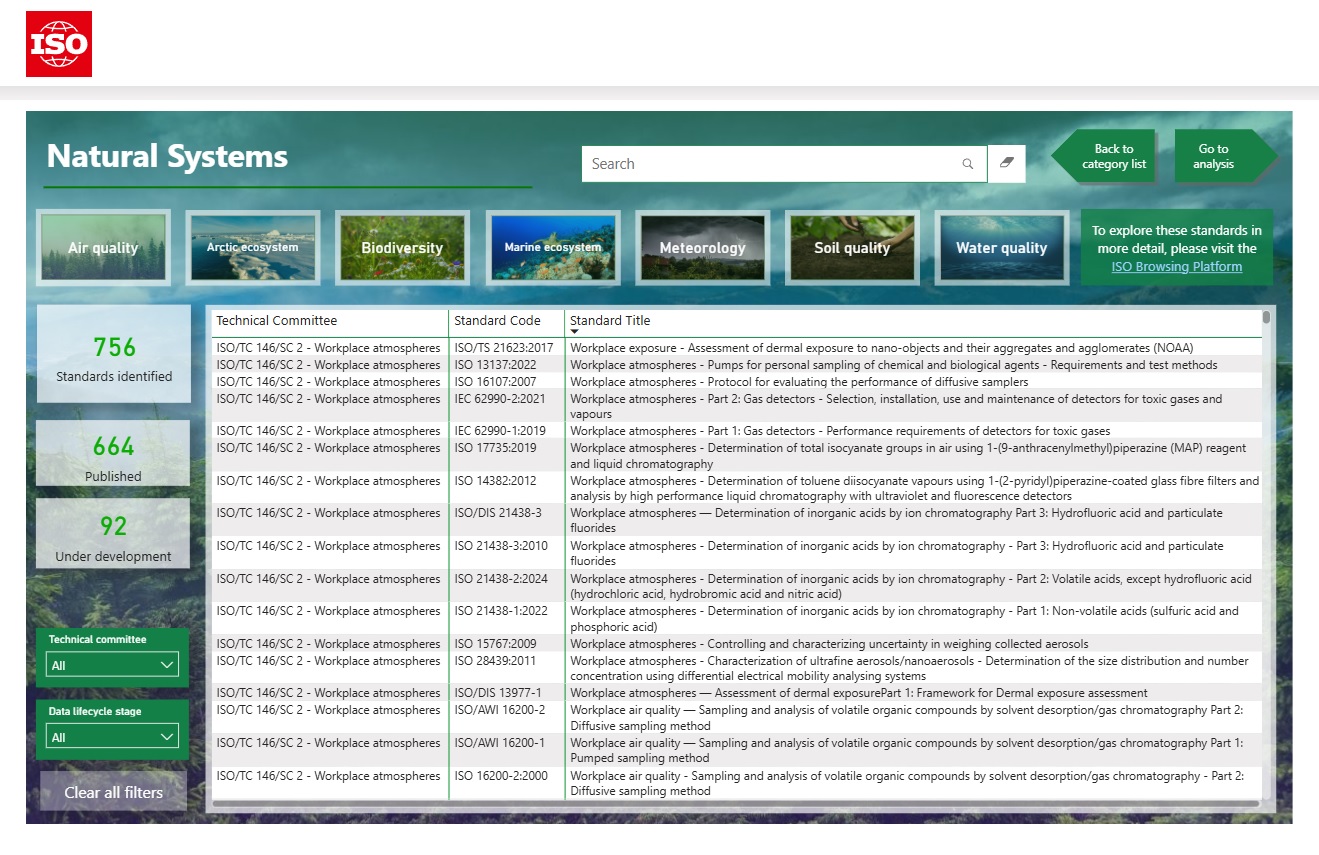Open the ISO Browsing Platform link
This screenshot has height=855, width=1319.
[1176, 267]
